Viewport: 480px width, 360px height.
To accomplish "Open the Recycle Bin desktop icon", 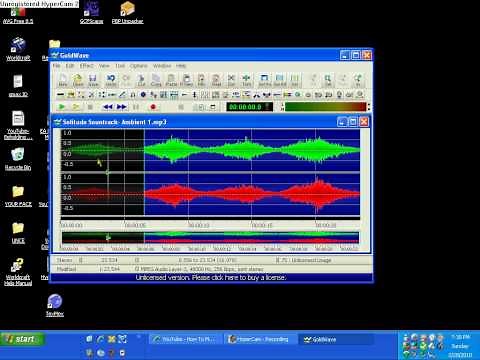I will coord(18,159).
